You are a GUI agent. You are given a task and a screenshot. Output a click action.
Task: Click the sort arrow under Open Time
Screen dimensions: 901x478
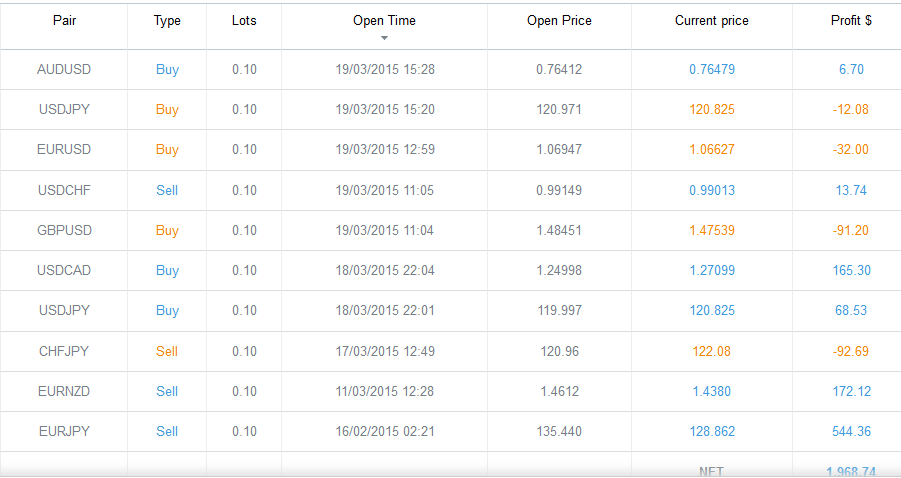point(384,38)
